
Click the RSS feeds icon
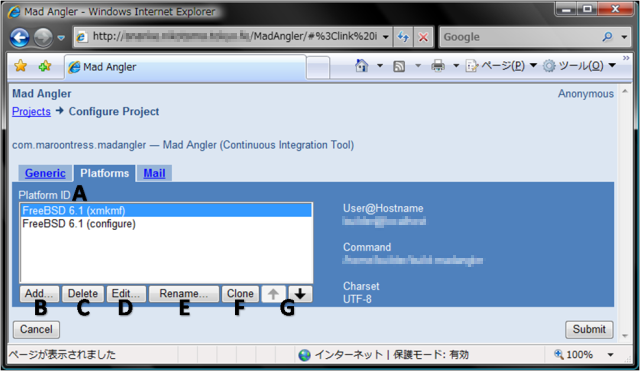click(x=399, y=66)
